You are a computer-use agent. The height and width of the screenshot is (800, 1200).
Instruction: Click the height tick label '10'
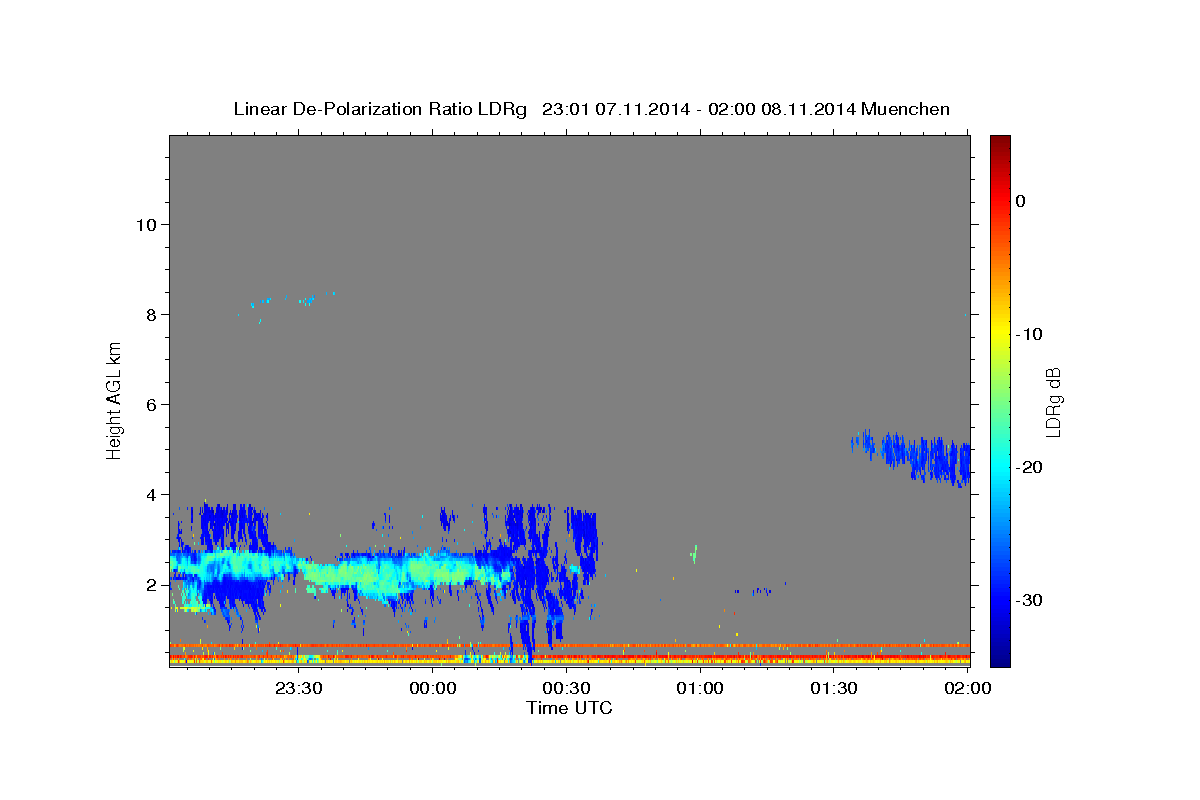[x=145, y=224]
